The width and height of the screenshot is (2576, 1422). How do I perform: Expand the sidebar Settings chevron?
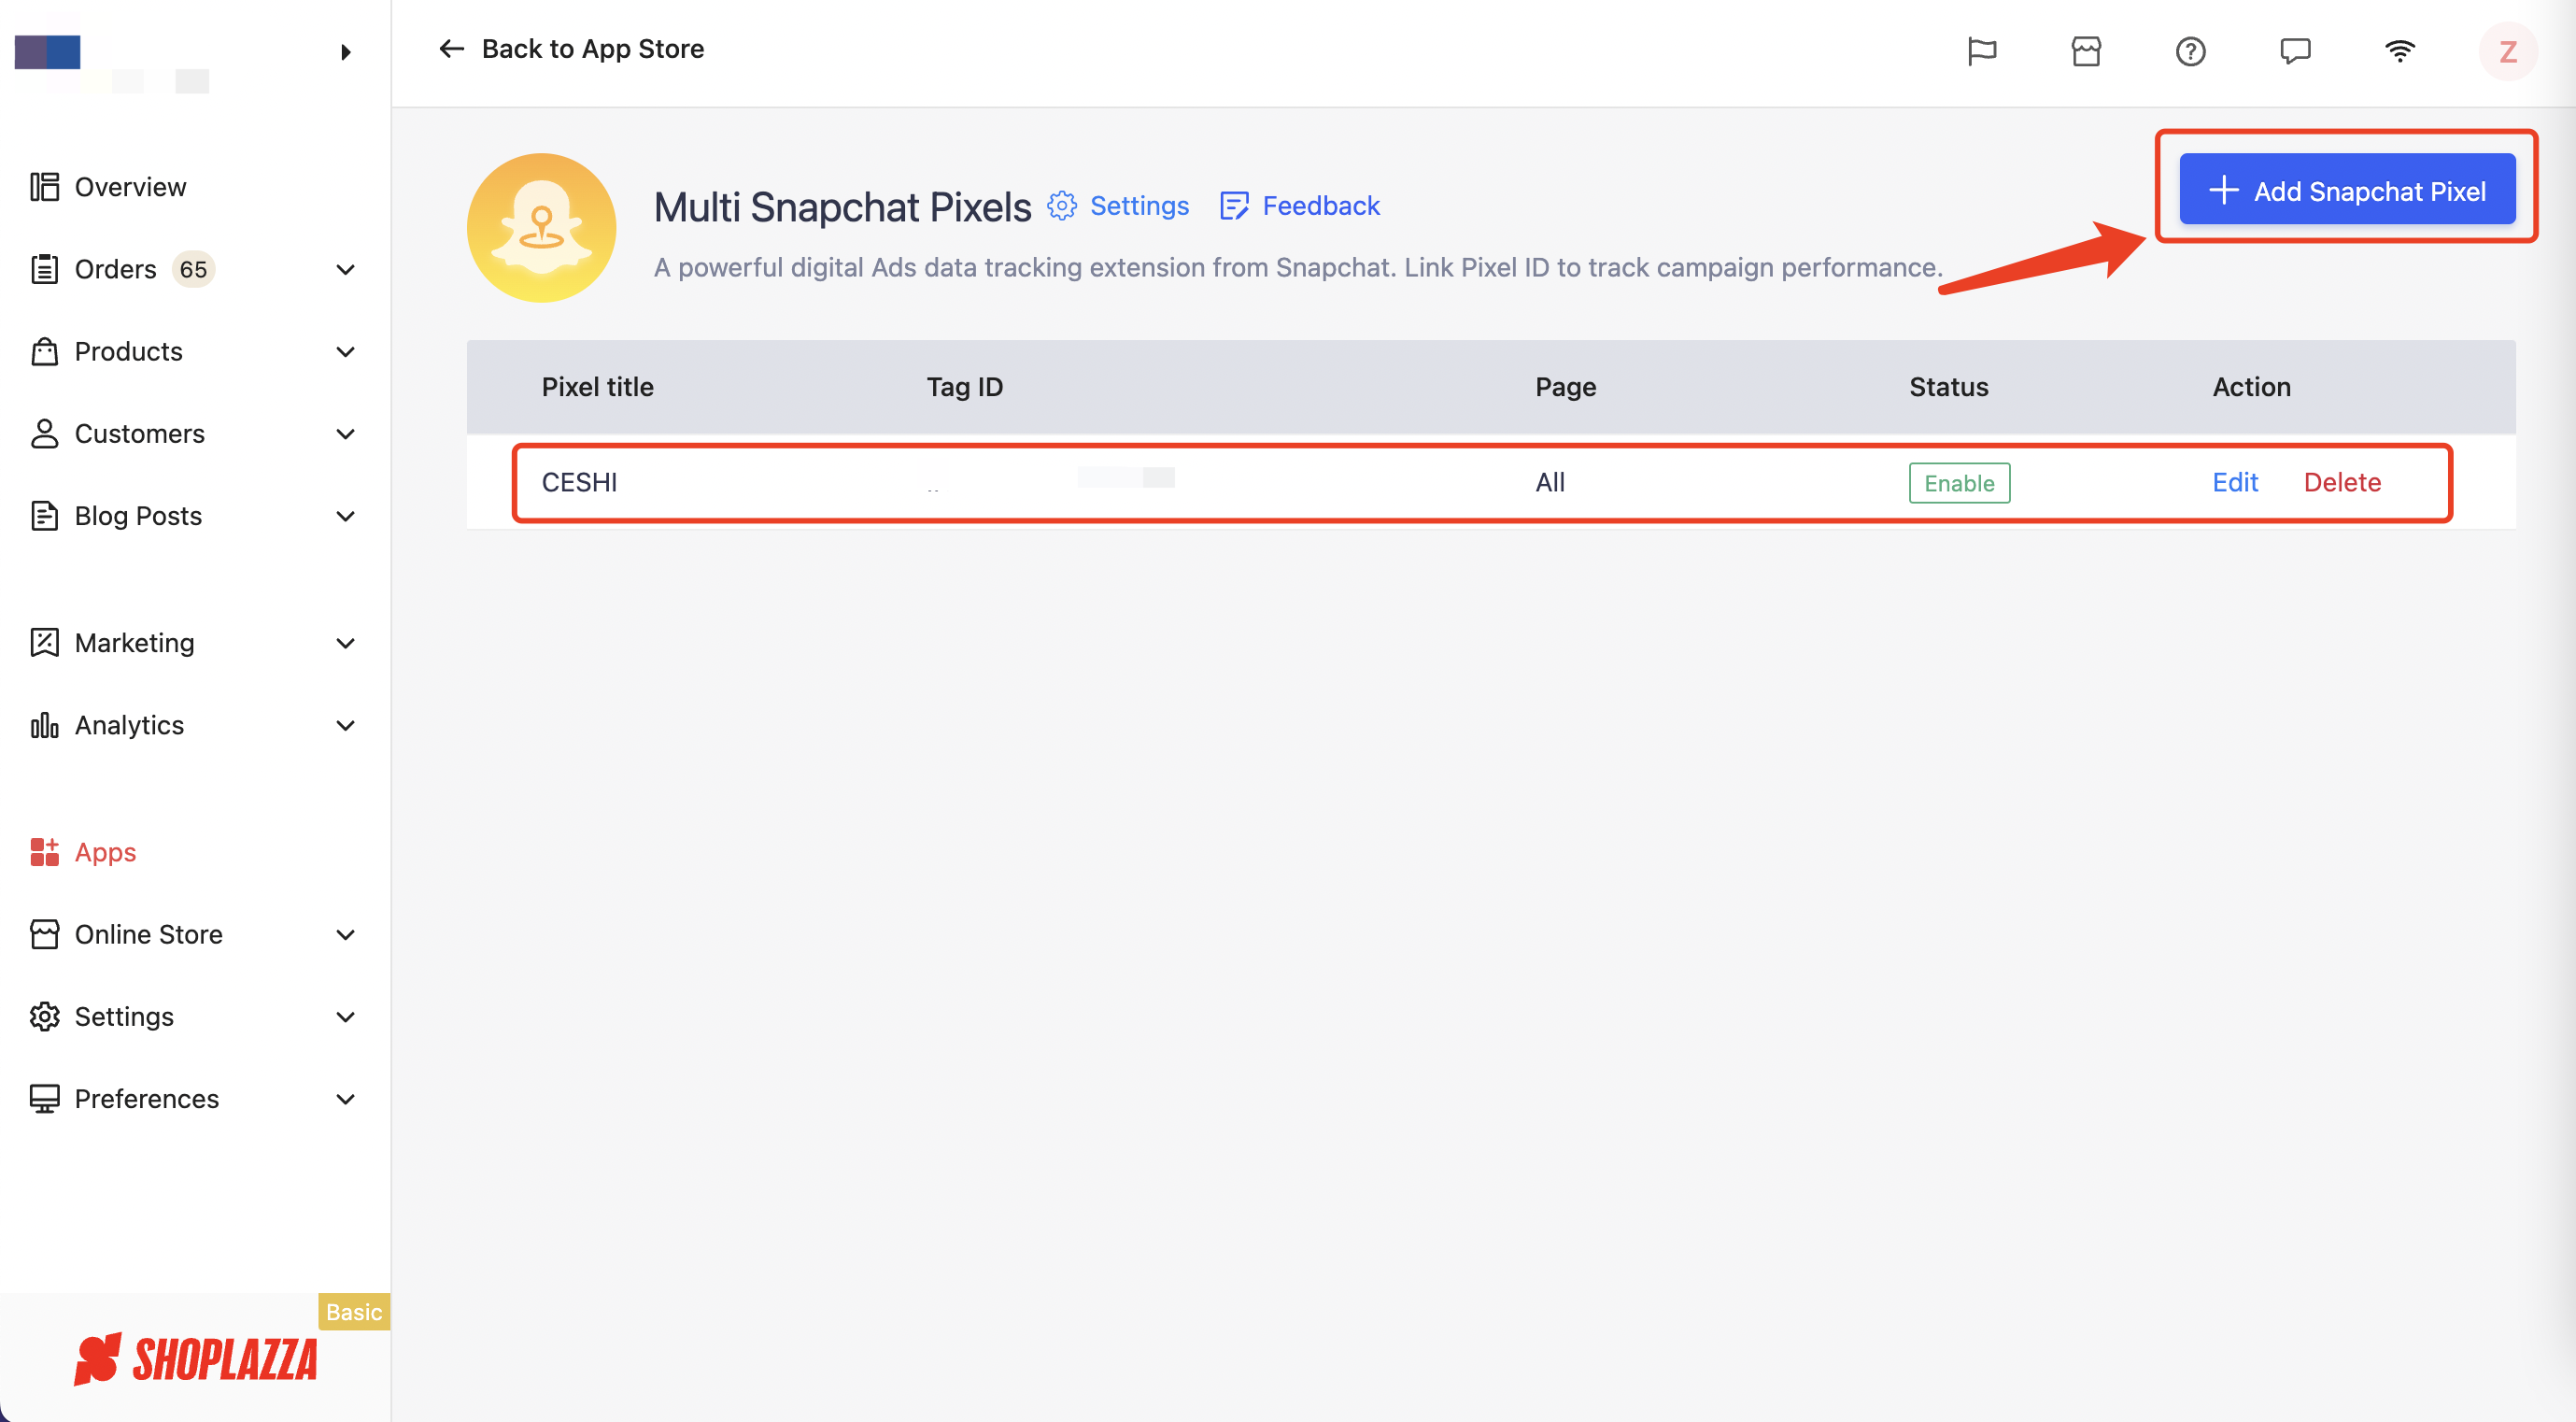point(345,1017)
